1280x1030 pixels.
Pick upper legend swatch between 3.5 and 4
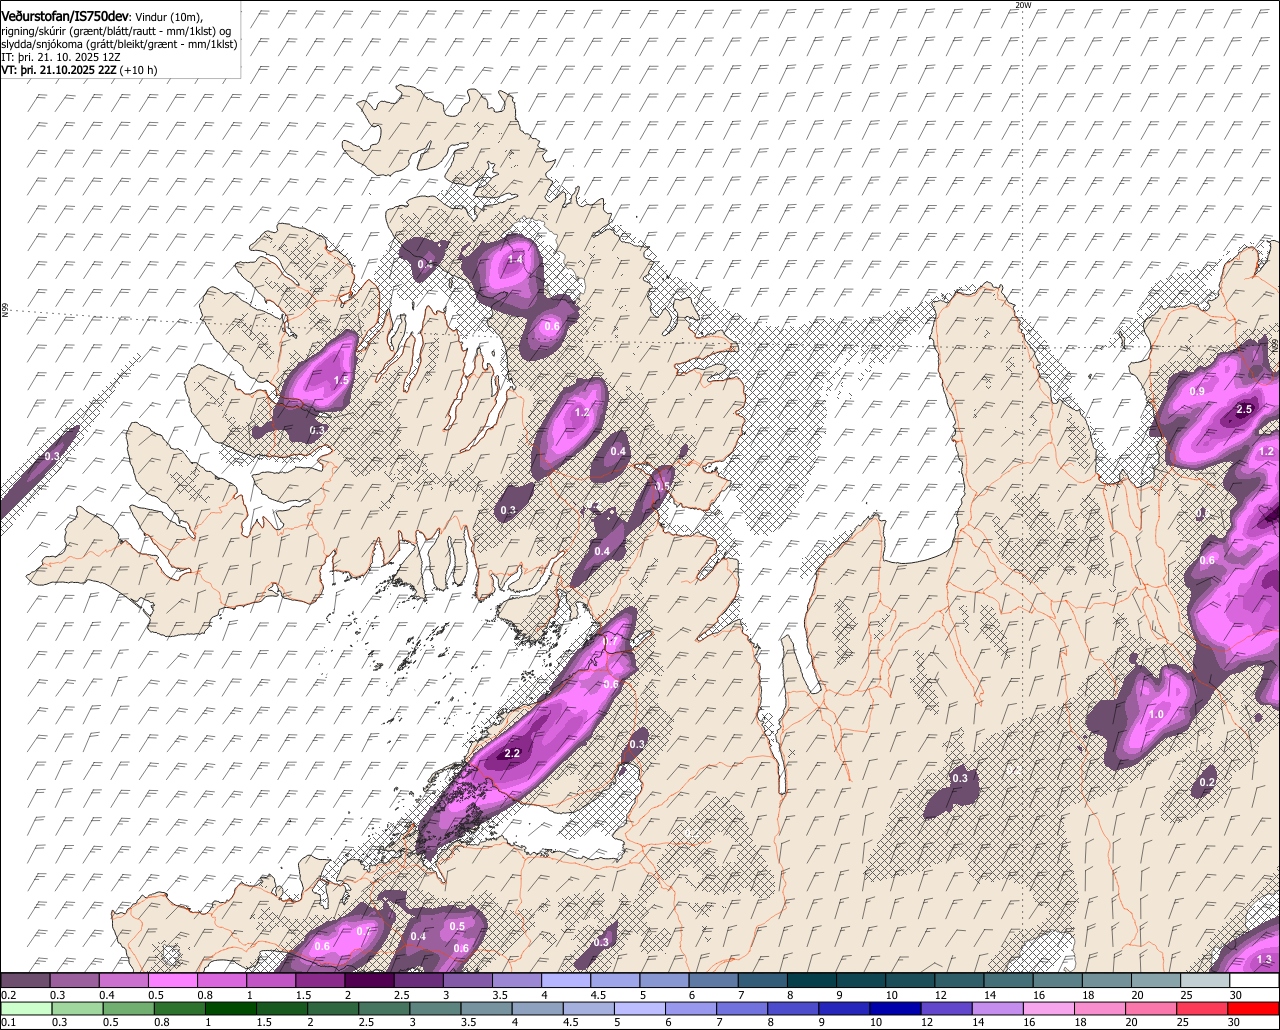pyautogui.click(x=517, y=980)
